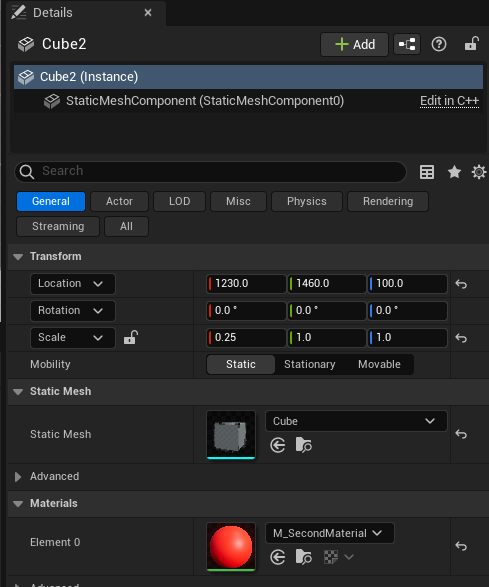Viewport: 489px width, 587px height.
Task: Reset Static Mesh to default arrow
Action: pyautogui.click(x=461, y=434)
